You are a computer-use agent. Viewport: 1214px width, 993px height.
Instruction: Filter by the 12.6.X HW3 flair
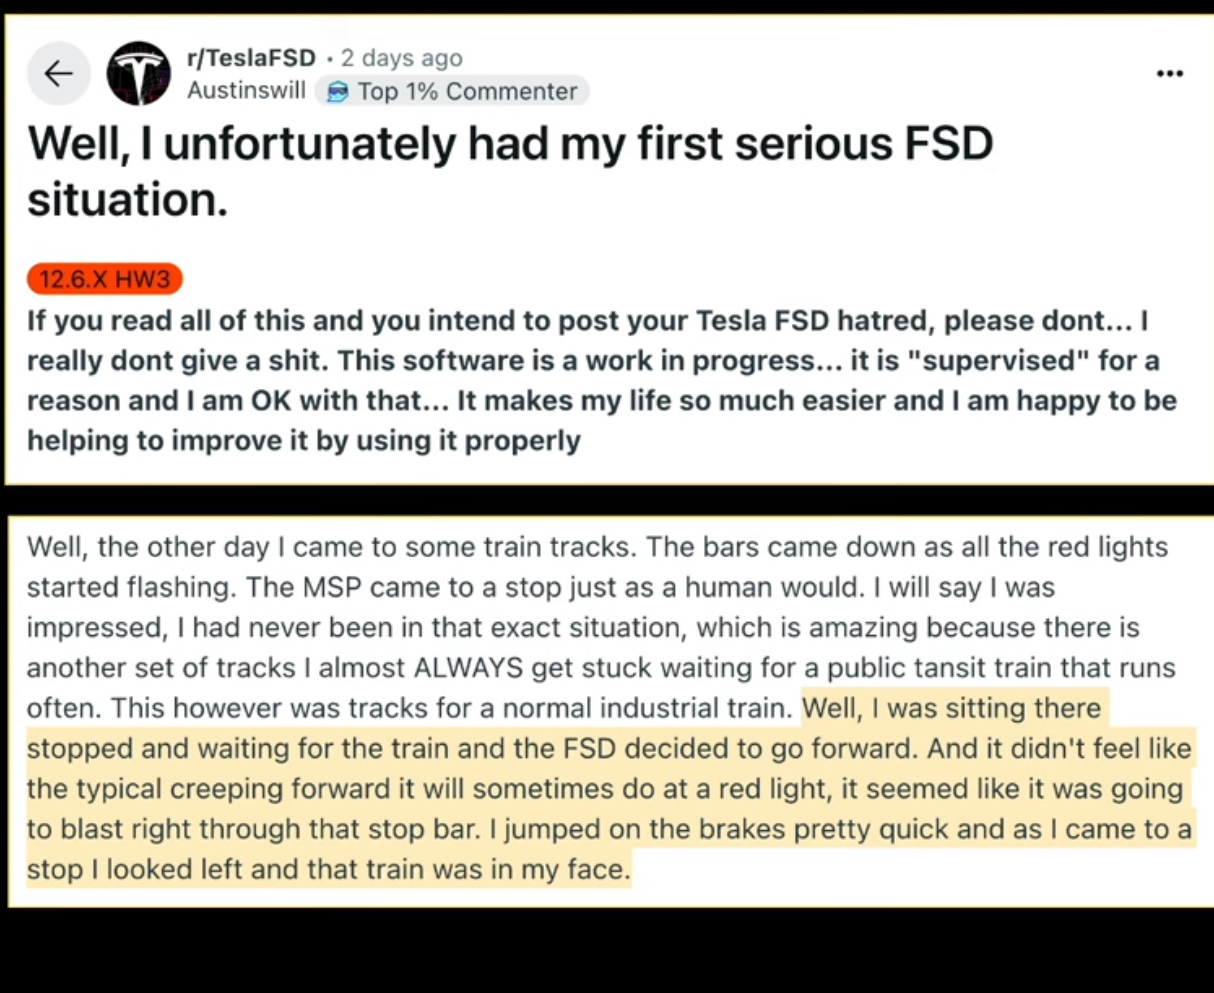tap(104, 279)
